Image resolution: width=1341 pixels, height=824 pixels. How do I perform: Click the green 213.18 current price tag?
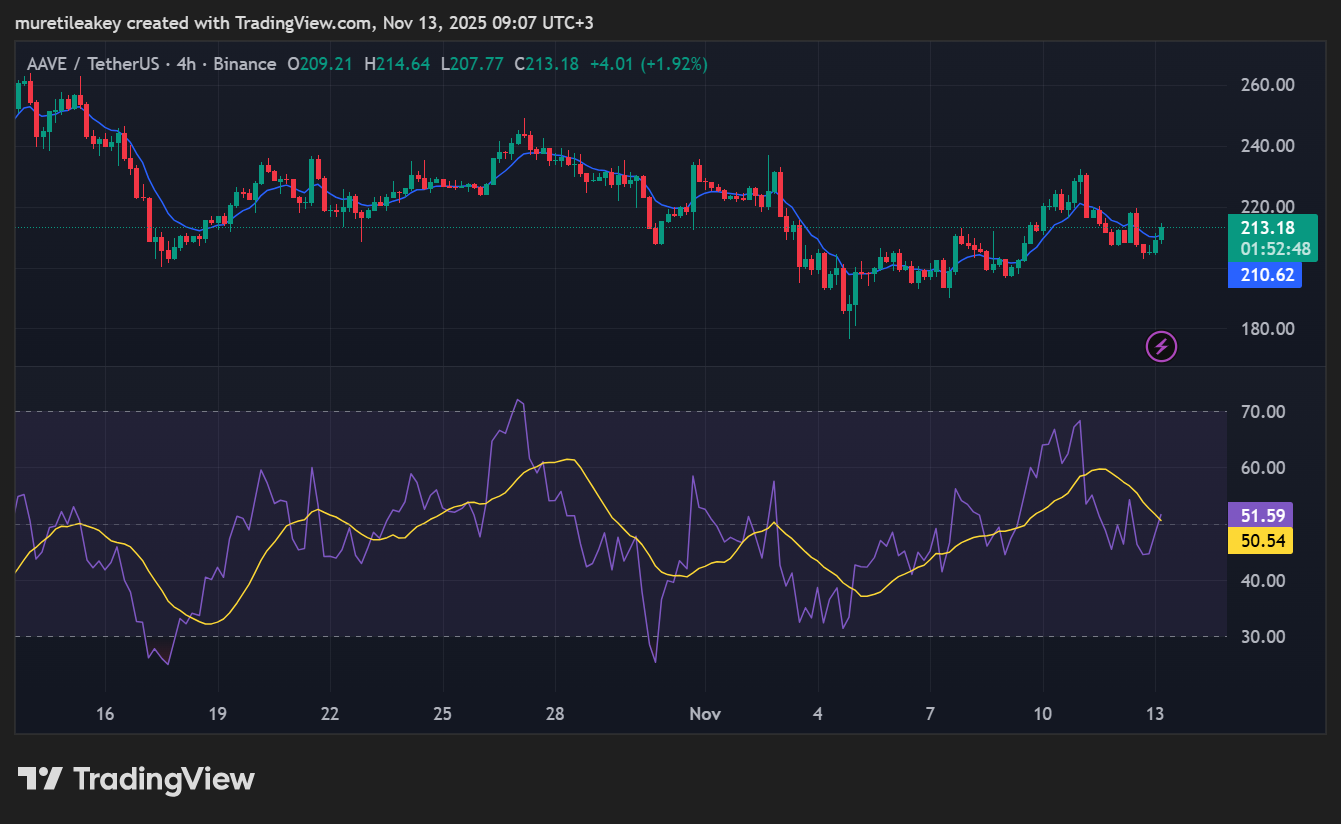pos(1264,228)
